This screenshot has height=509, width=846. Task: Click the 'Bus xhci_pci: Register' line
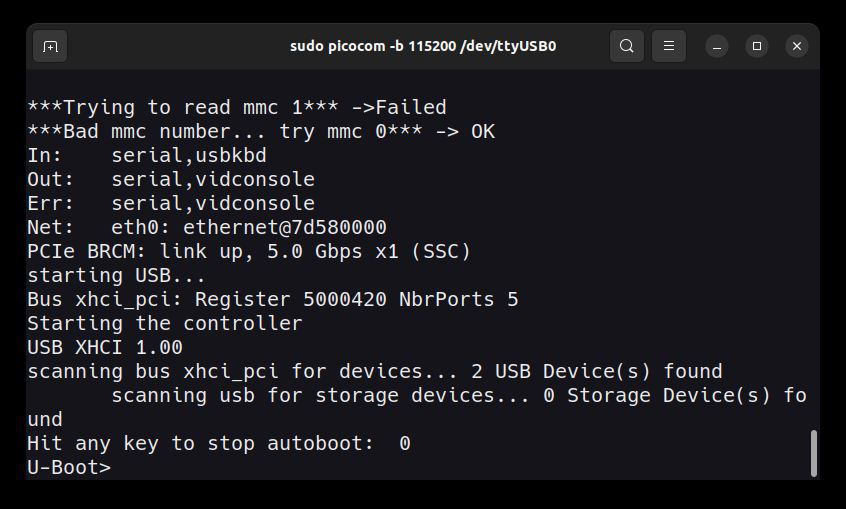[x=272, y=299]
